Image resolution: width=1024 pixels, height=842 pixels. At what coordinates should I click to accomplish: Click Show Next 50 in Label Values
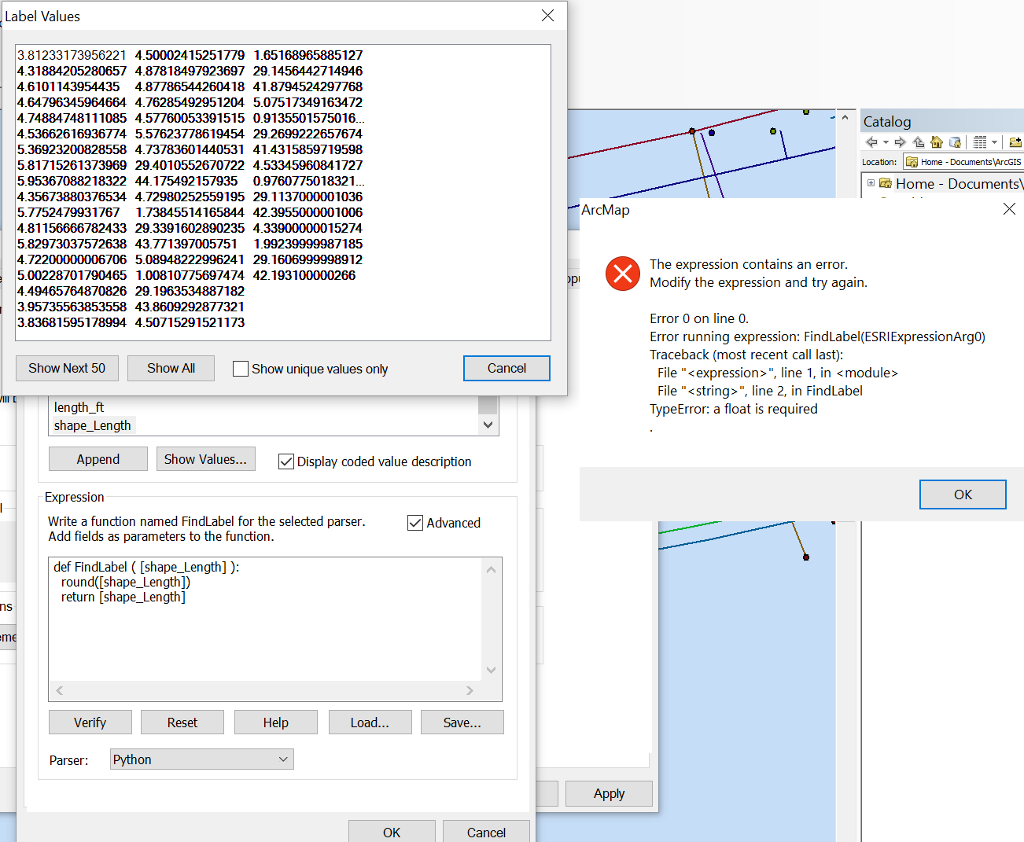[x=67, y=368]
